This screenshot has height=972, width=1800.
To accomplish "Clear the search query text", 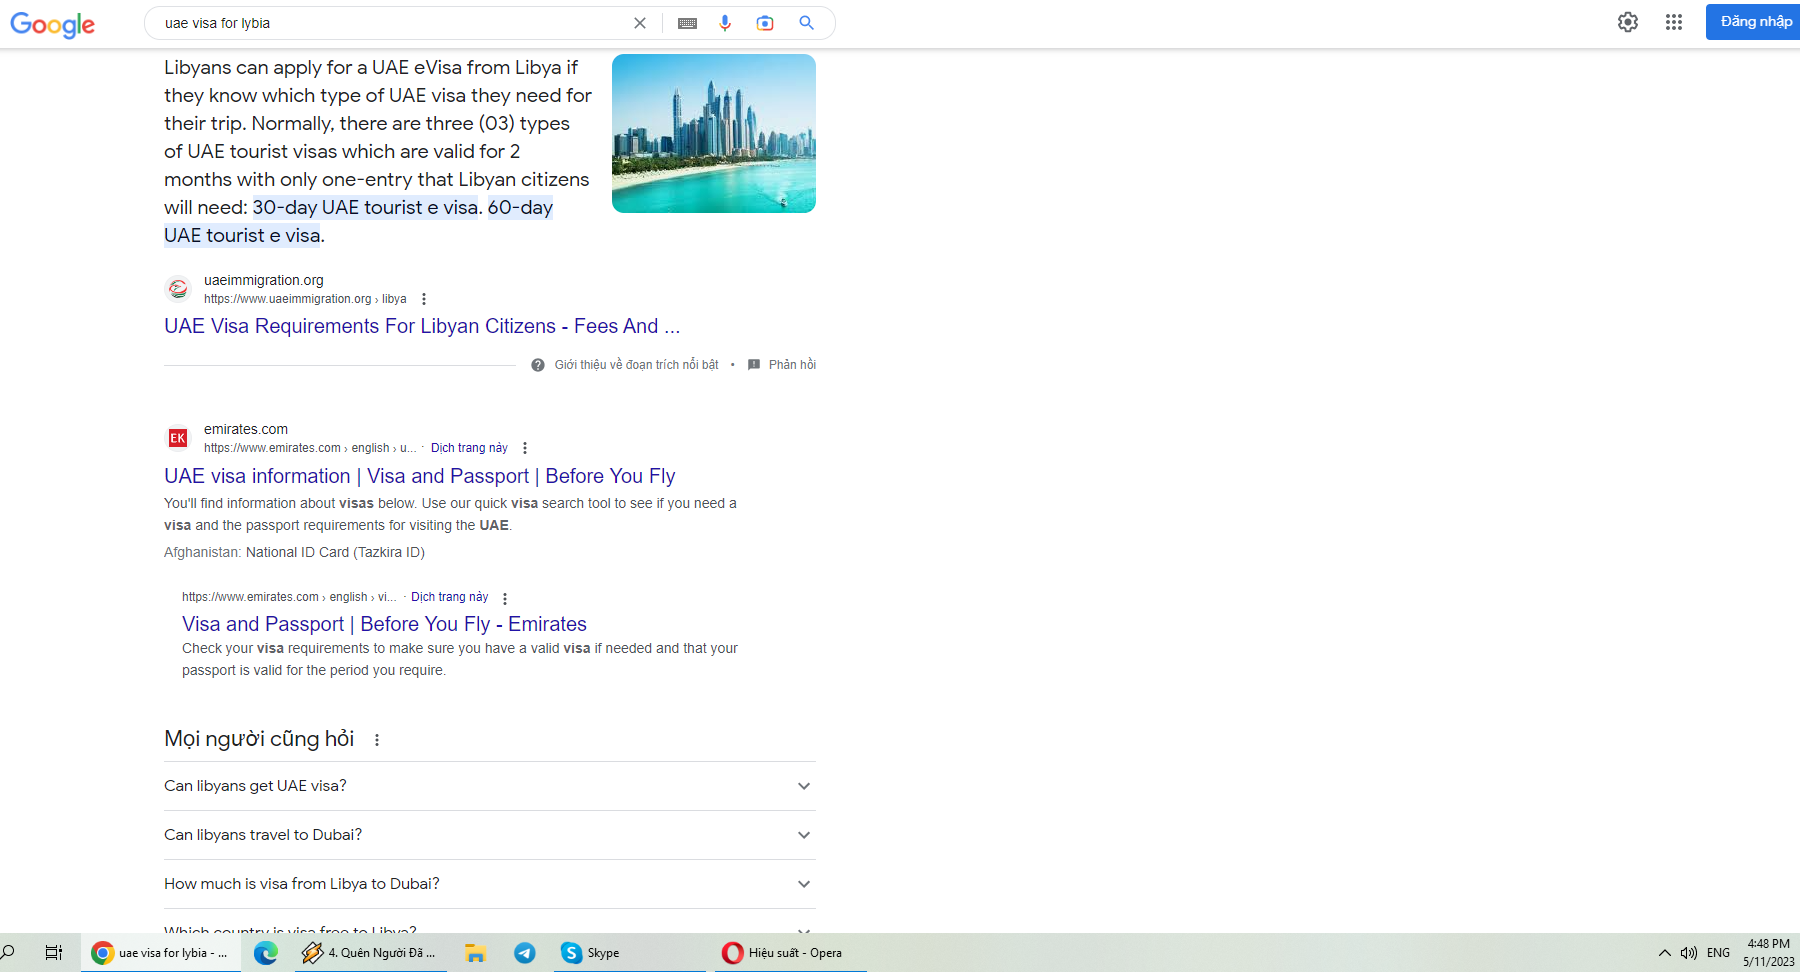I will pyautogui.click(x=640, y=23).
